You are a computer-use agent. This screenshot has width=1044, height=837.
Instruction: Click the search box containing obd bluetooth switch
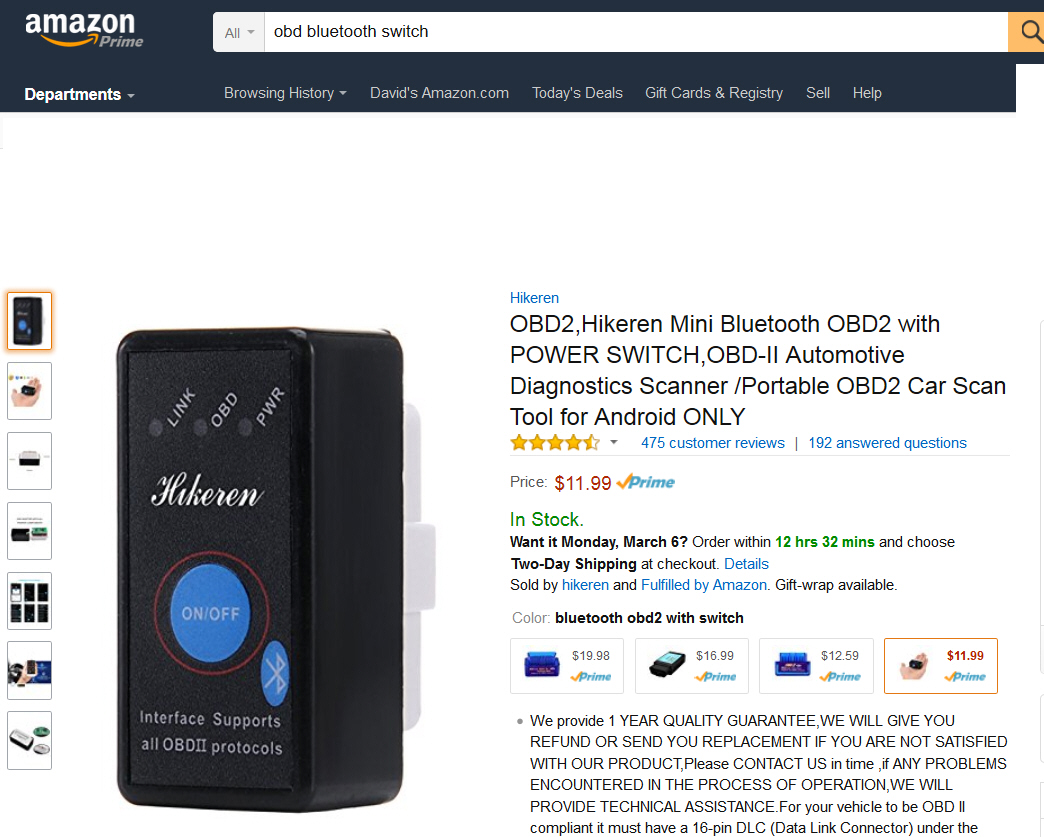click(x=636, y=32)
